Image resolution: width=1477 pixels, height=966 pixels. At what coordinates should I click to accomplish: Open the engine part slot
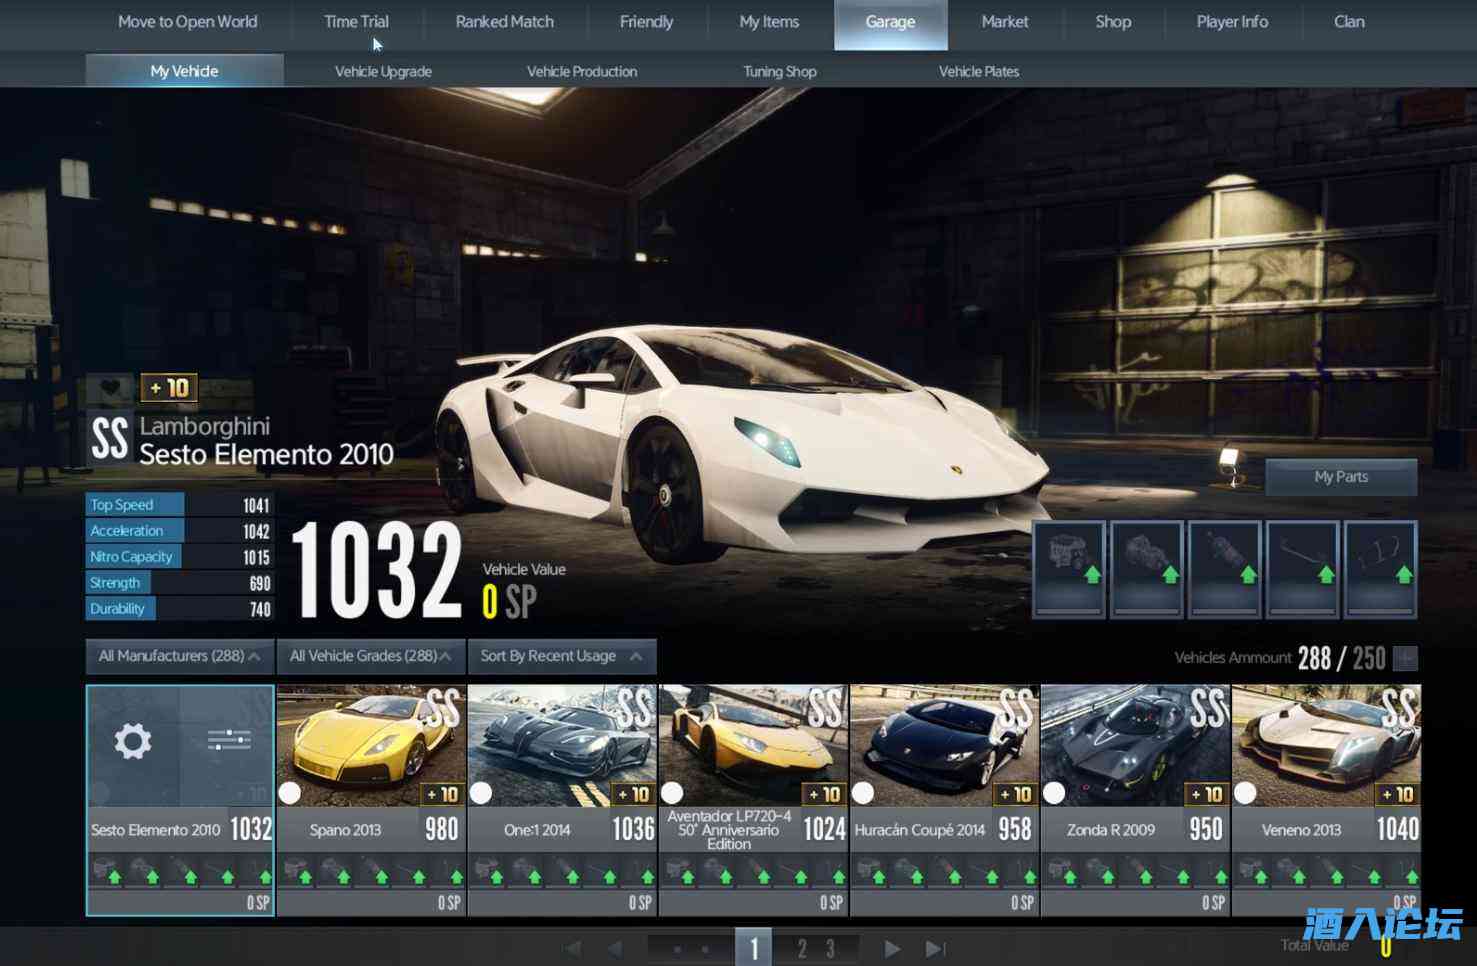pos(1069,568)
